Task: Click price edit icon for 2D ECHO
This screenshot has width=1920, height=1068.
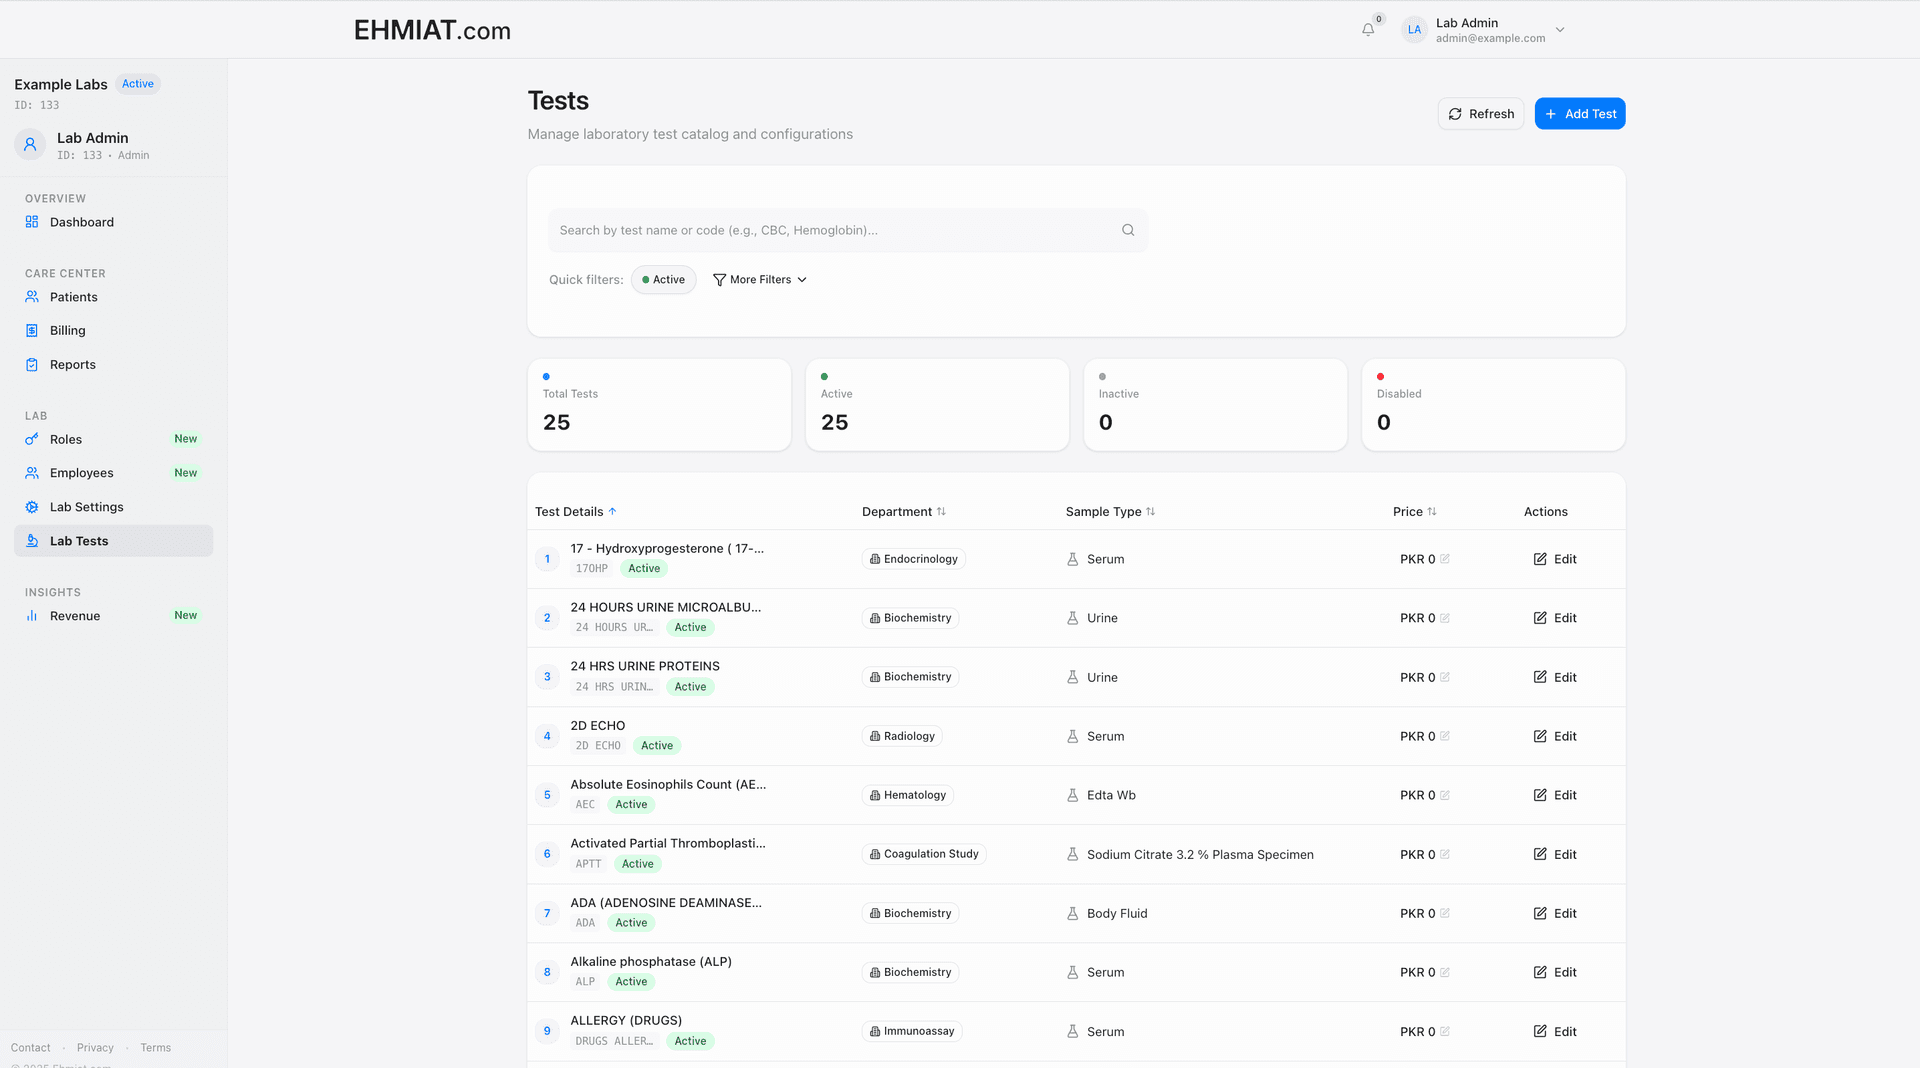Action: tap(1445, 736)
